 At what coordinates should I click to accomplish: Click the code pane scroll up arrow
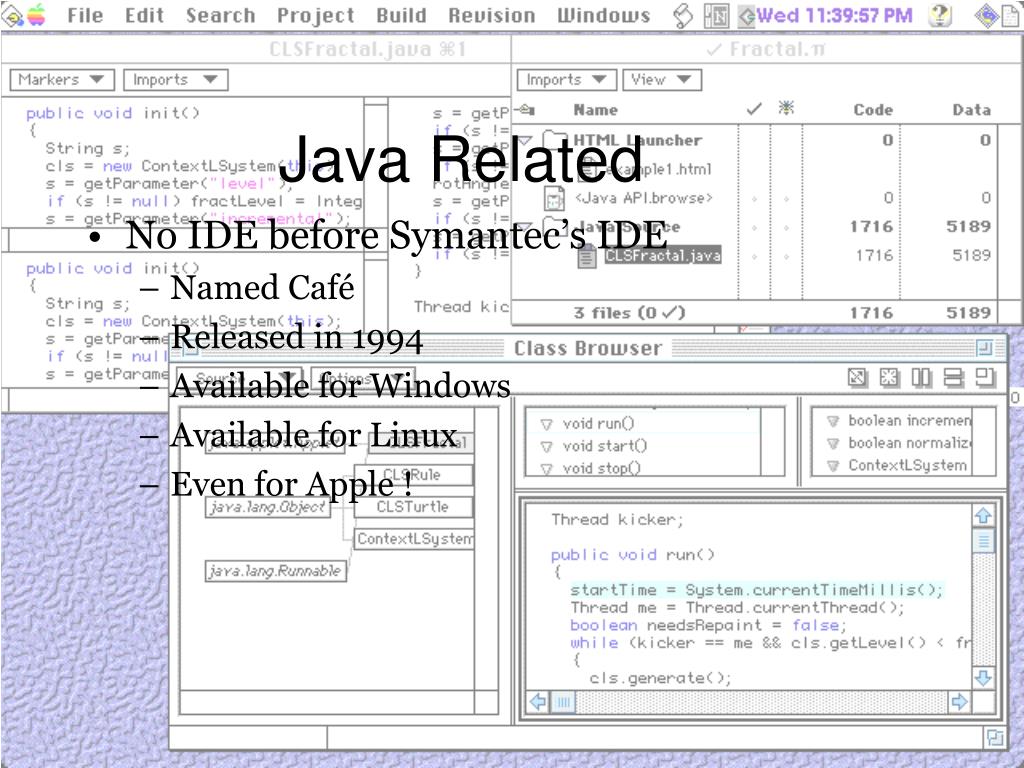pos(984,515)
